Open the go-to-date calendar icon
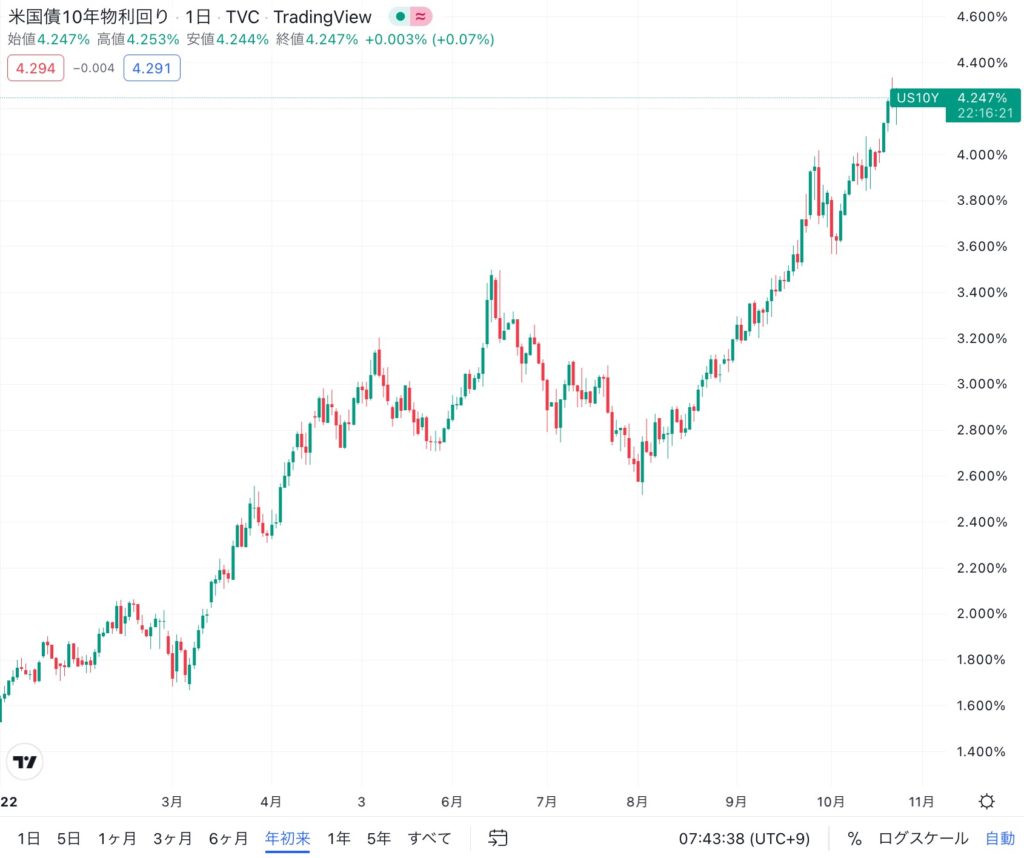 498,838
